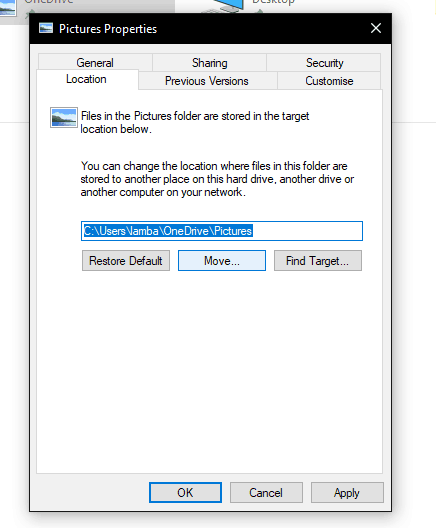Select the Location tab

click(87, 79)
